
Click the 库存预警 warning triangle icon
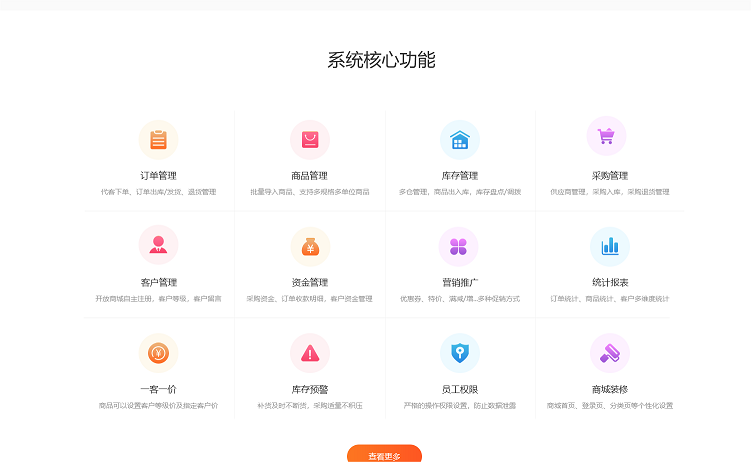(x=310, y=353)
